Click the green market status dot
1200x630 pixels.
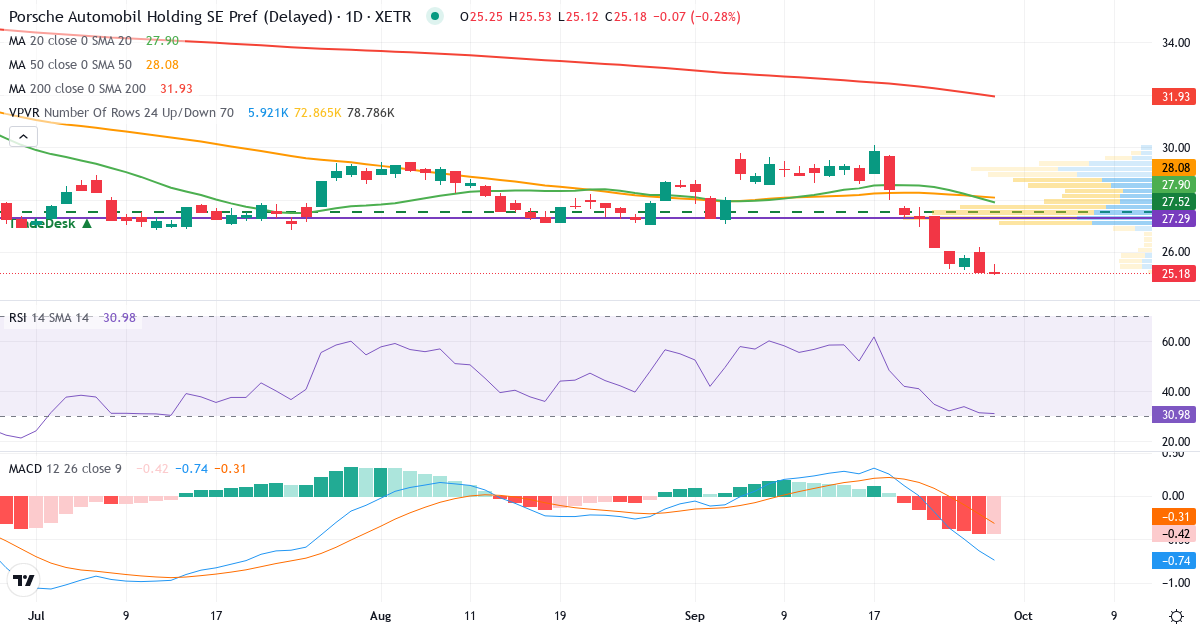433,16
